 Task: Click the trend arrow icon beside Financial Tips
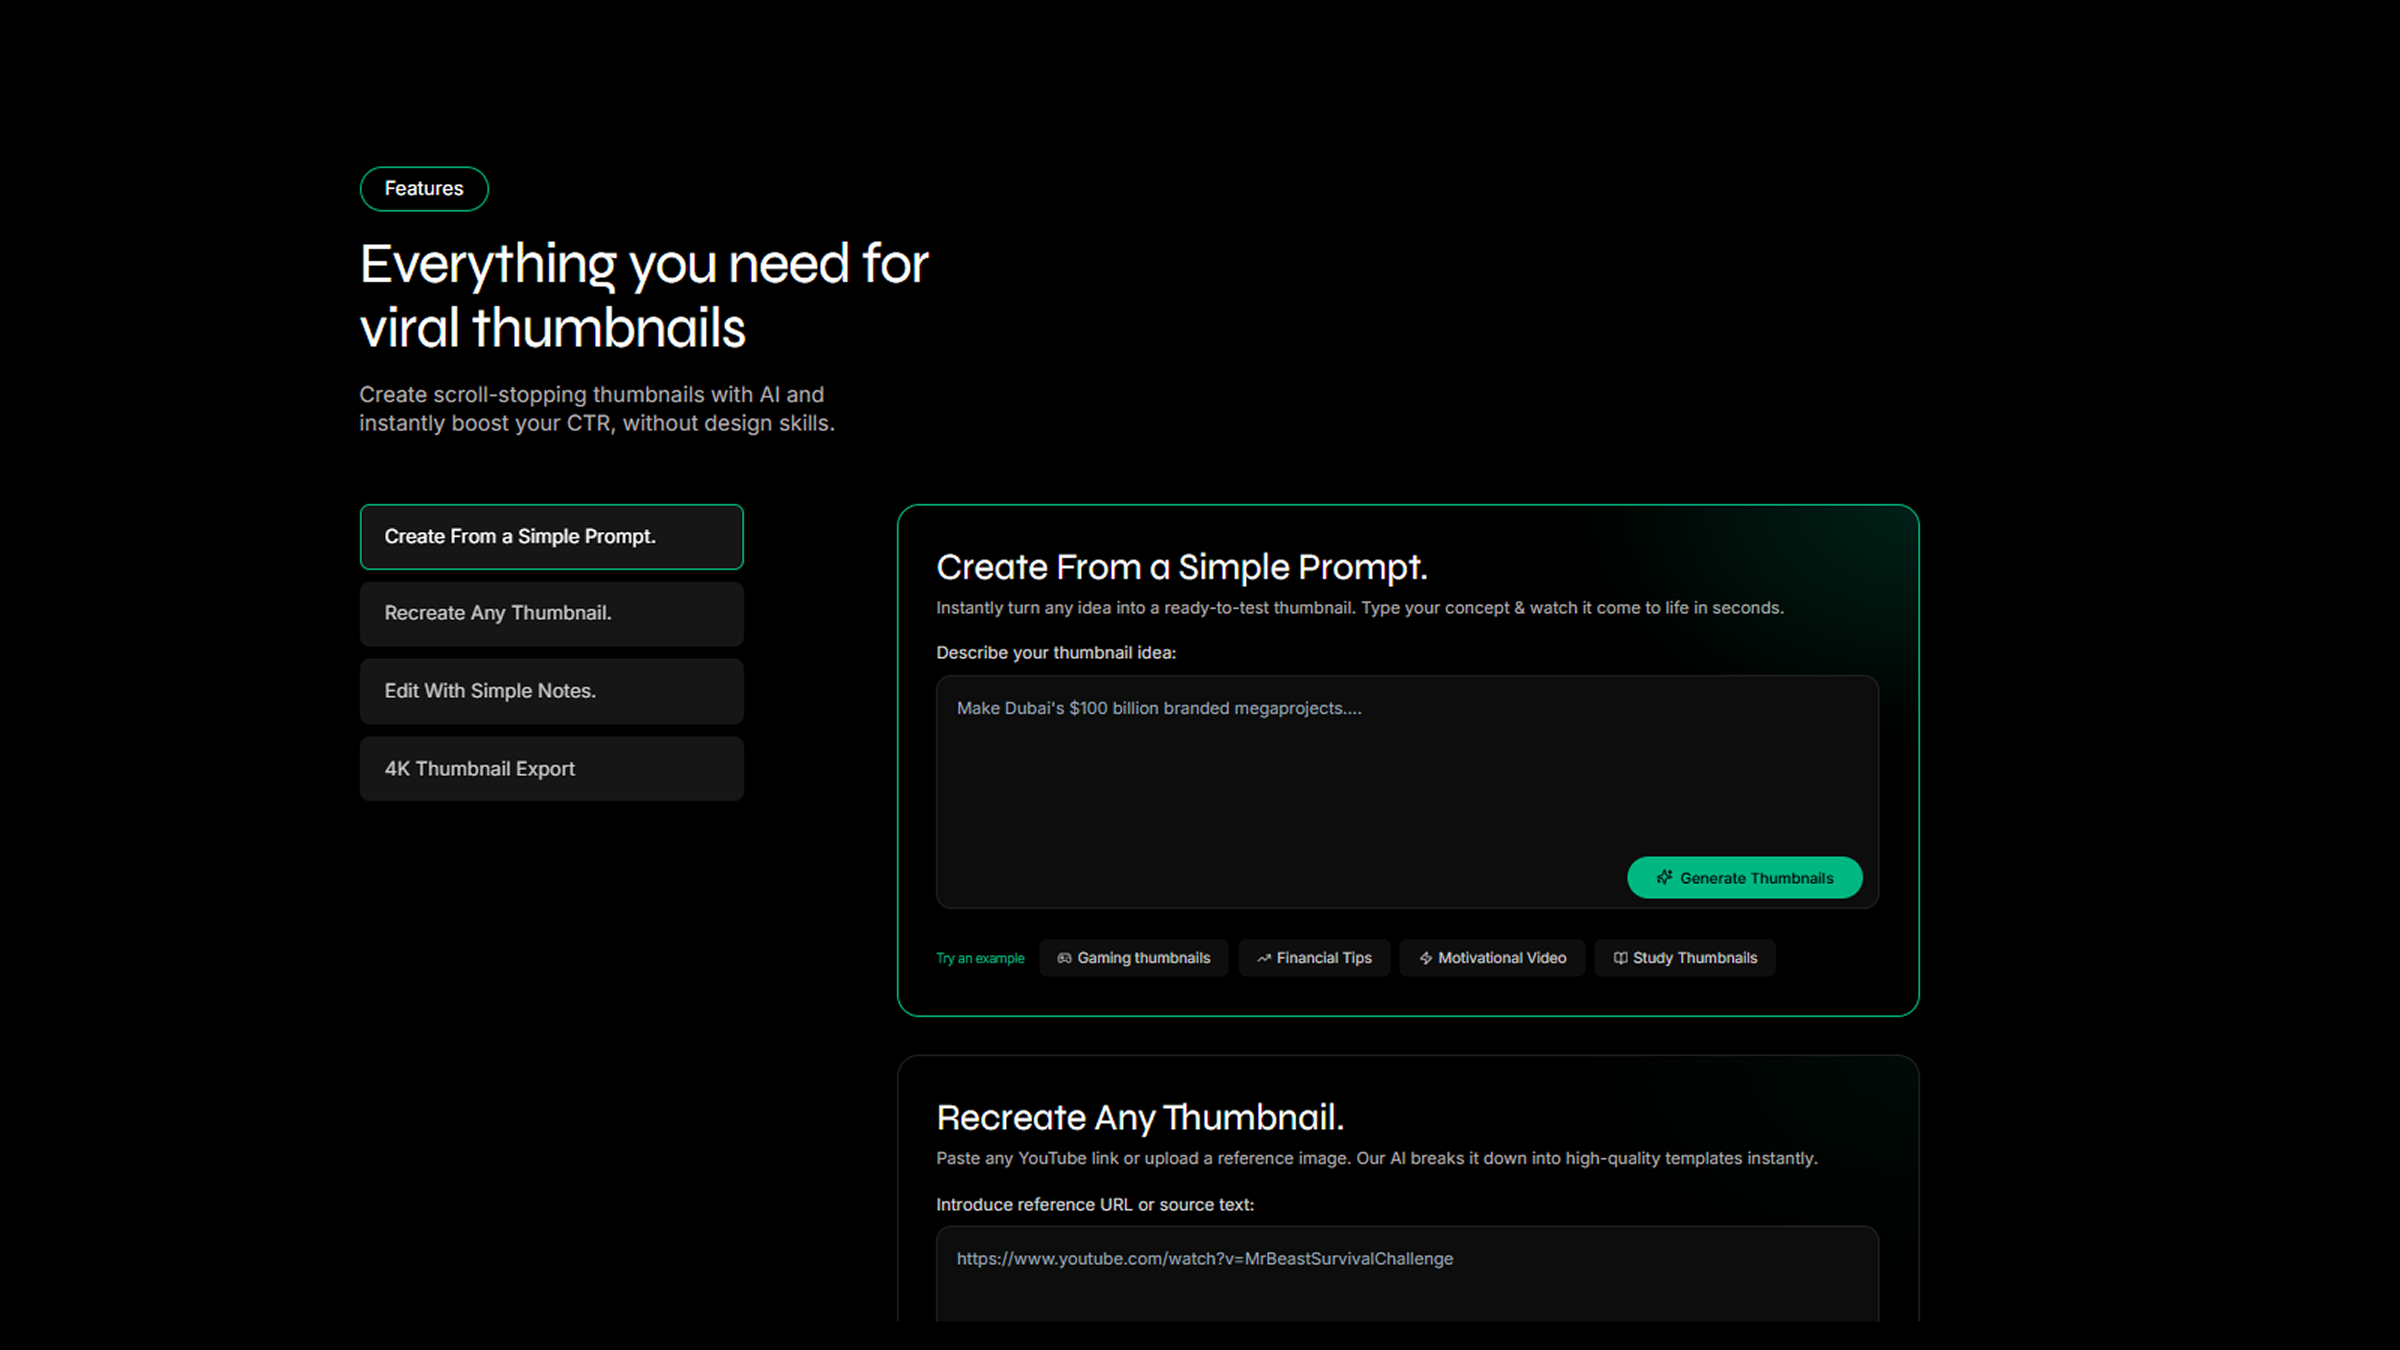point(1264,958)
